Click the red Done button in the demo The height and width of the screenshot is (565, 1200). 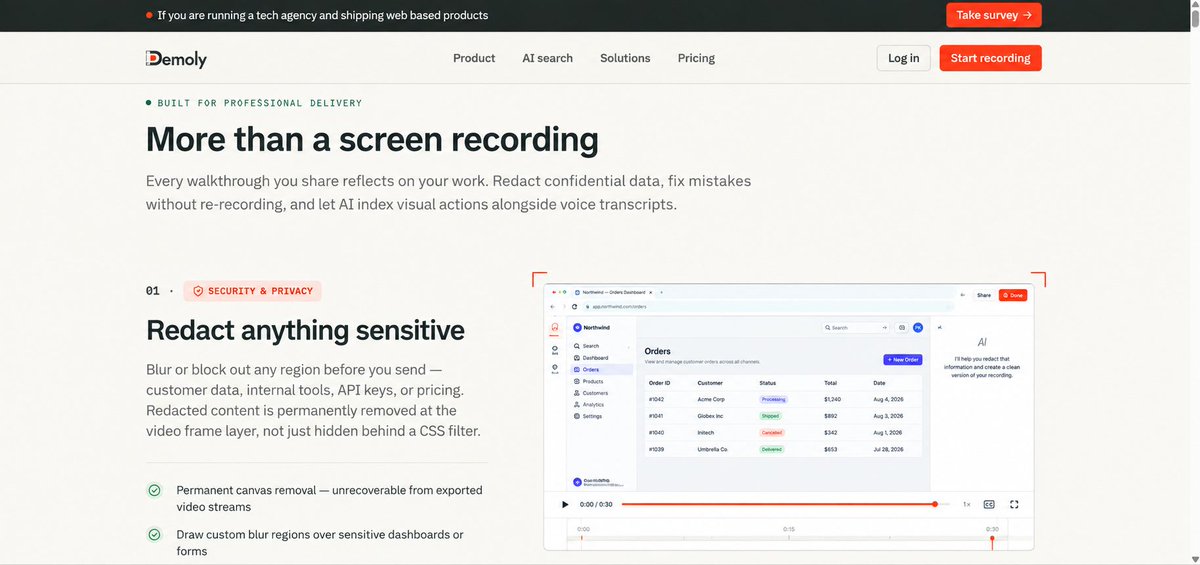(1013, 295)
